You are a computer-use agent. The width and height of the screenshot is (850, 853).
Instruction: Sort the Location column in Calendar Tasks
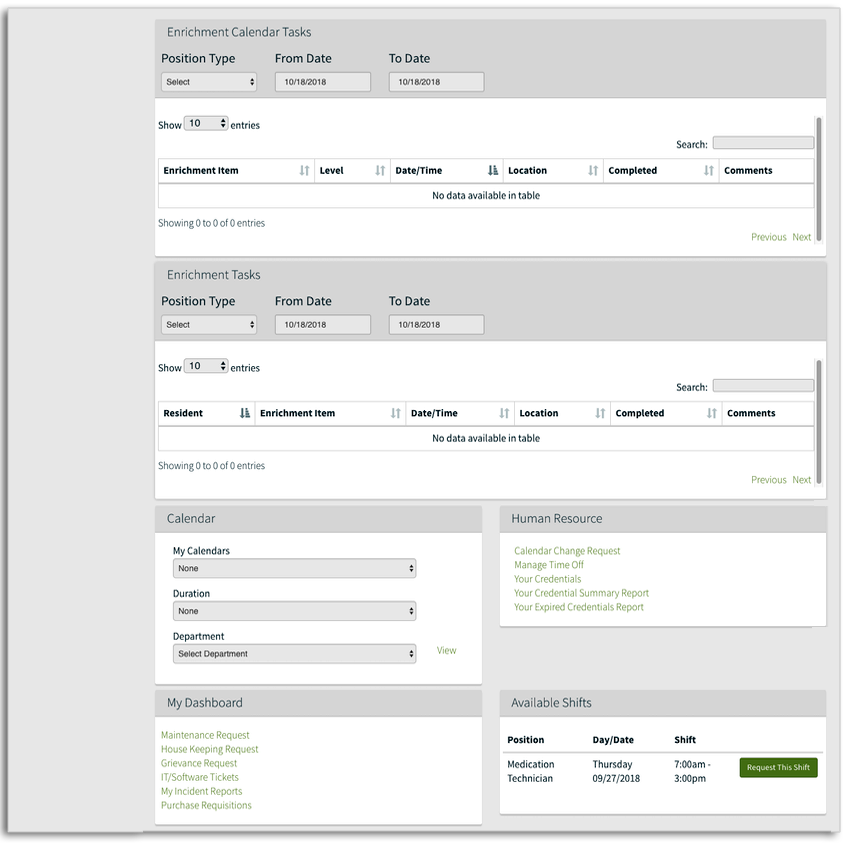591,170
